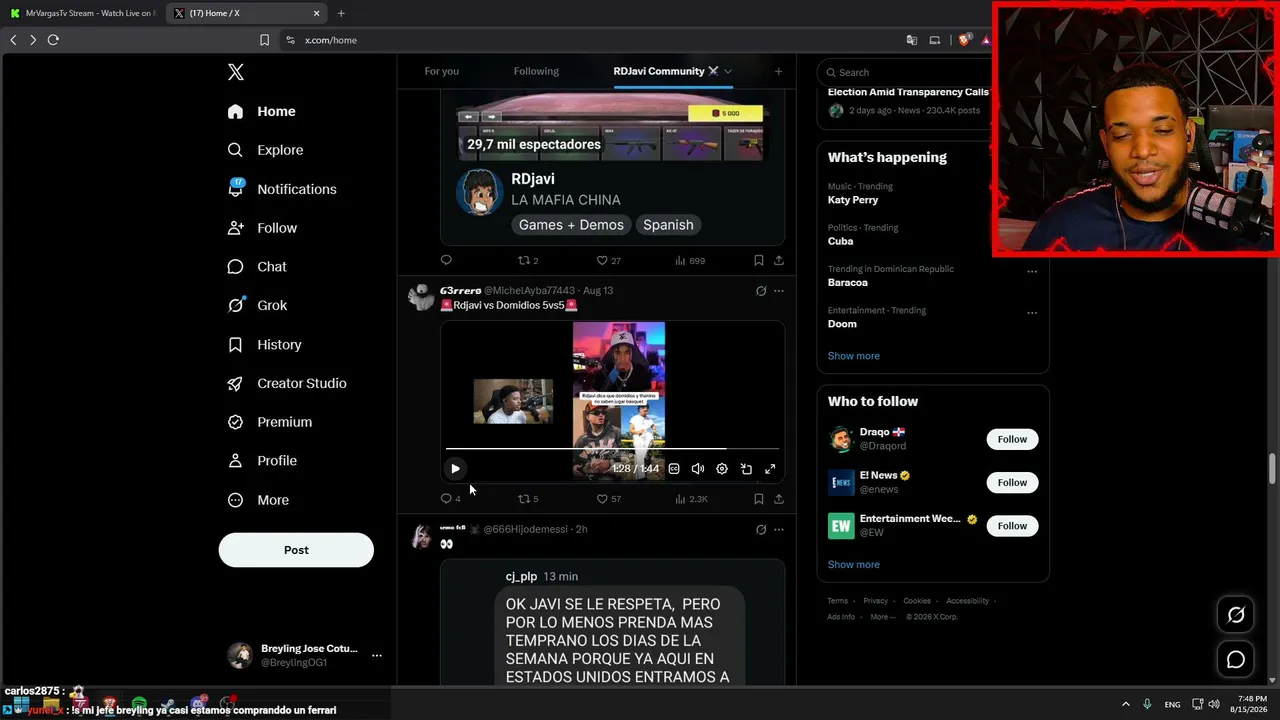
Task: Follow Entertainment Weekly
Action: (1012, 526)
